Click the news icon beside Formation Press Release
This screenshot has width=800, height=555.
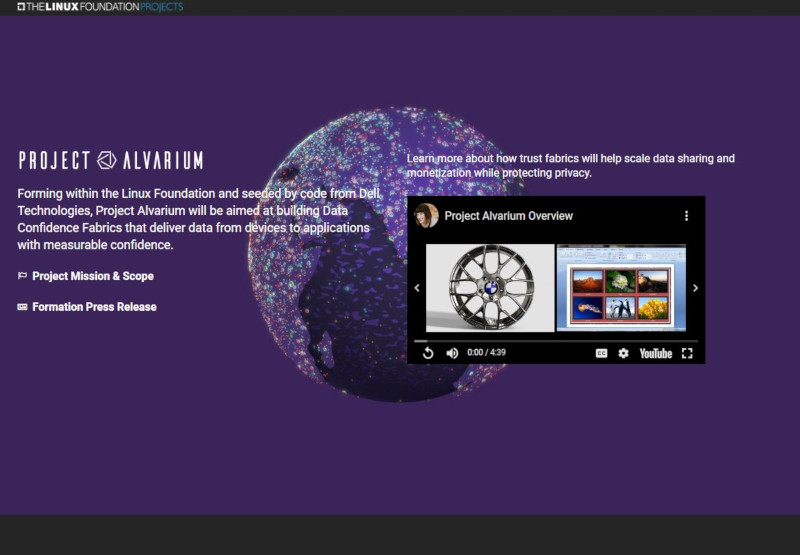tap(22, 307)
